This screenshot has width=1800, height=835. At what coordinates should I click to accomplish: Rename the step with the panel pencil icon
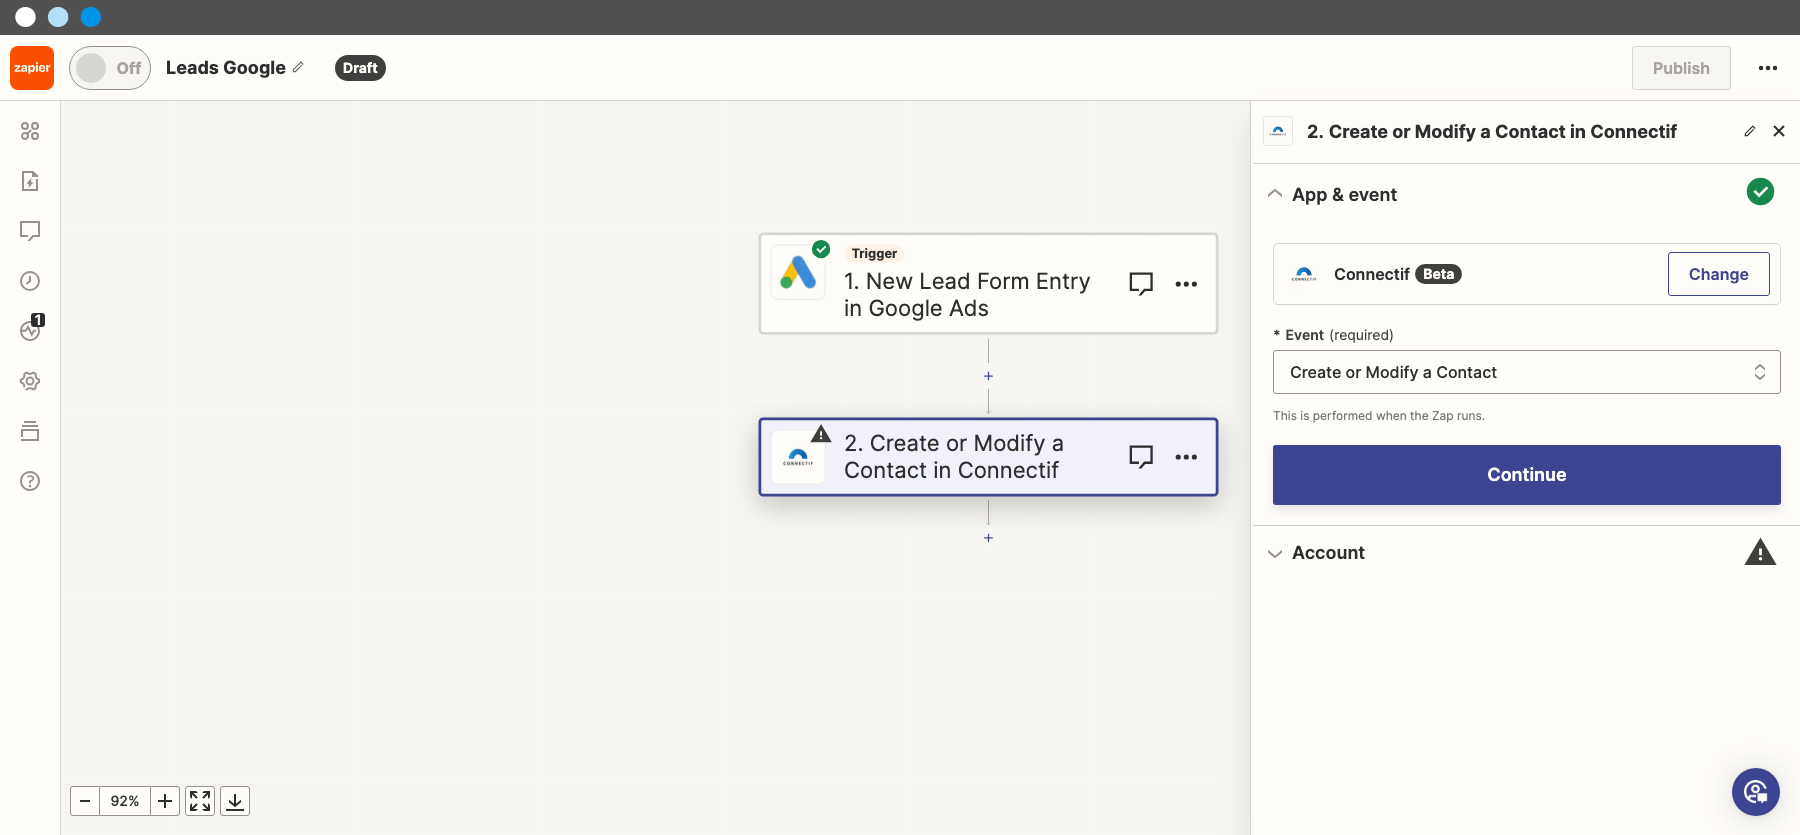pyautogui.click(x=1750, y=131)
